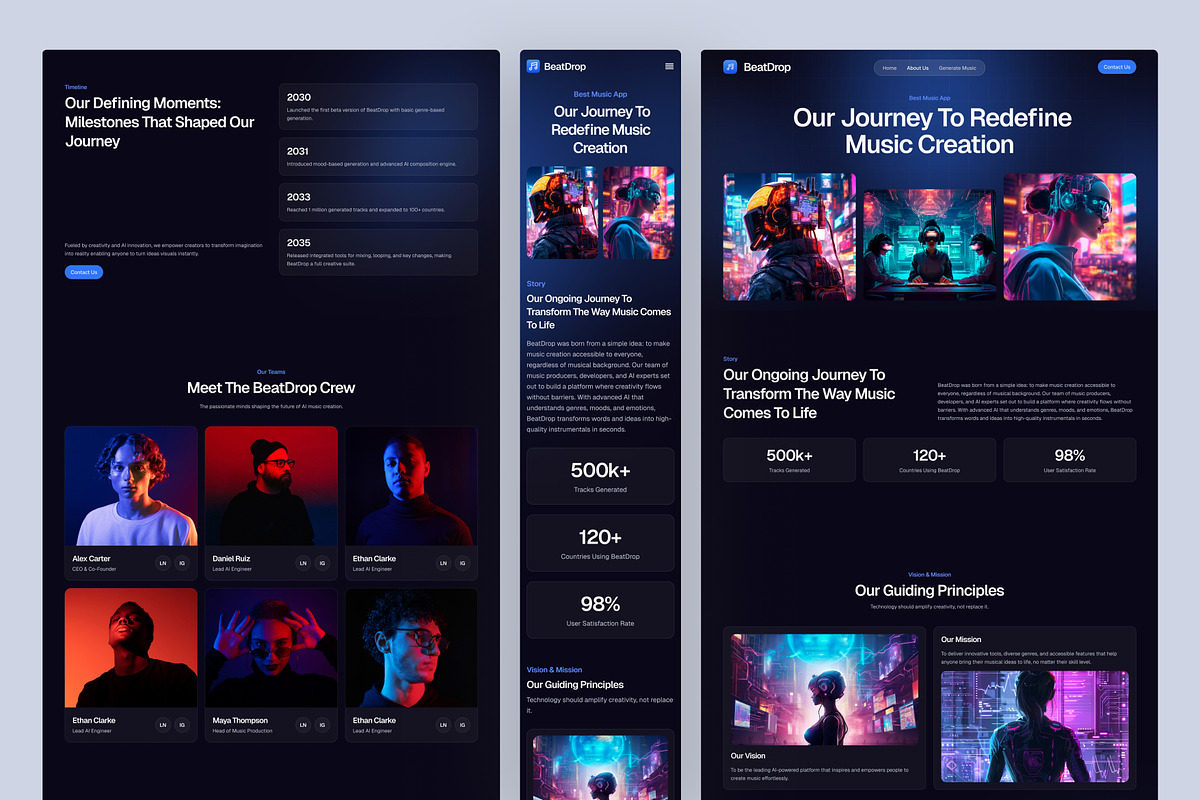Click Maya Thompson's portrait photo
This screenshot has height=800, width=1200.
point(271,648)
